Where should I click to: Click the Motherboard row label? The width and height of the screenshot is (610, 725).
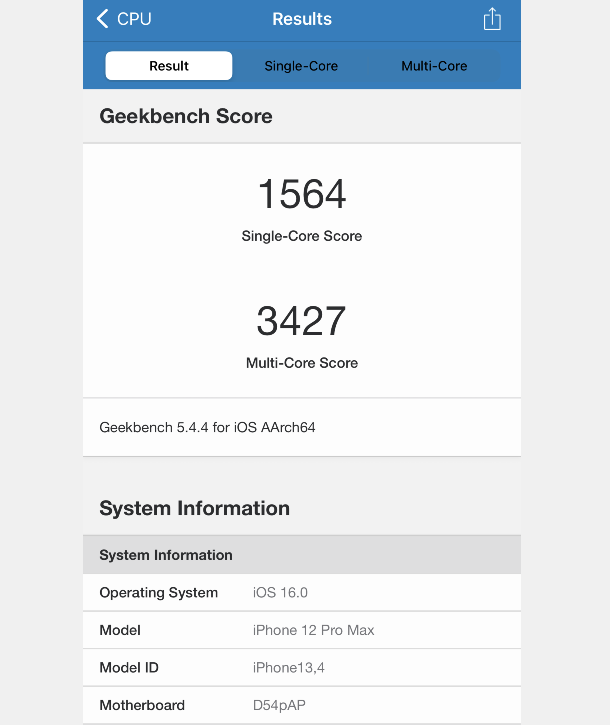click(x=142, y=705)
